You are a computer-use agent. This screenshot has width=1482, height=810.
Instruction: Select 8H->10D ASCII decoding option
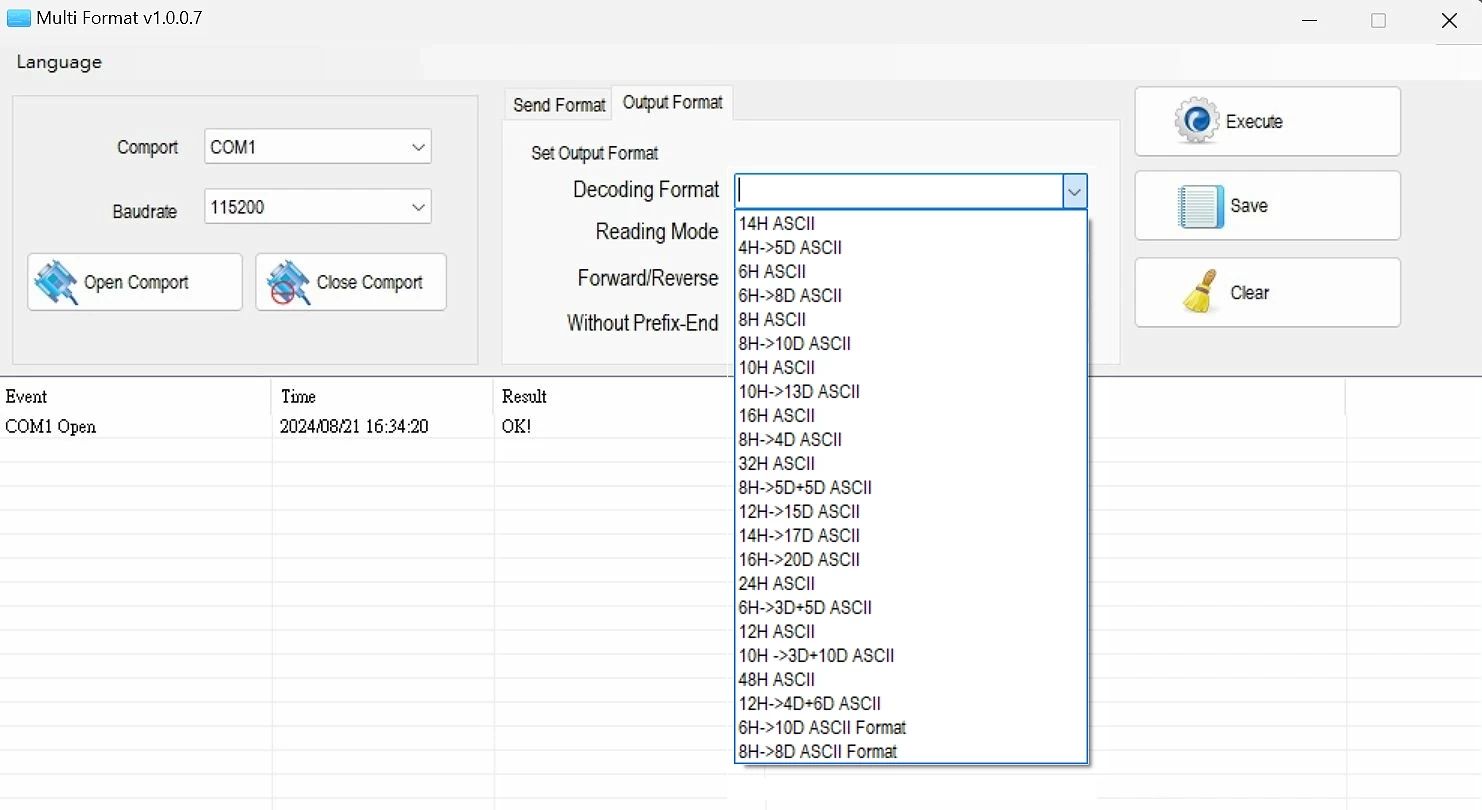794,344
